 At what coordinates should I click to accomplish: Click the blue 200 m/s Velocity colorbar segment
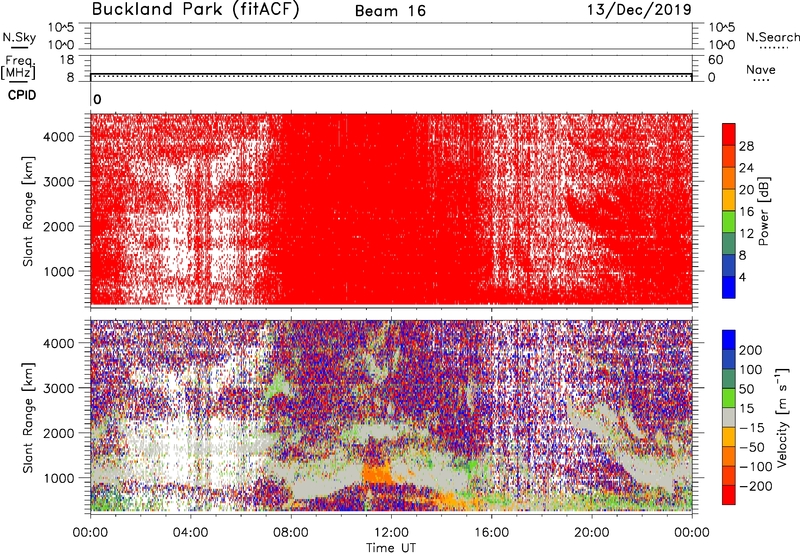point(729,340)
